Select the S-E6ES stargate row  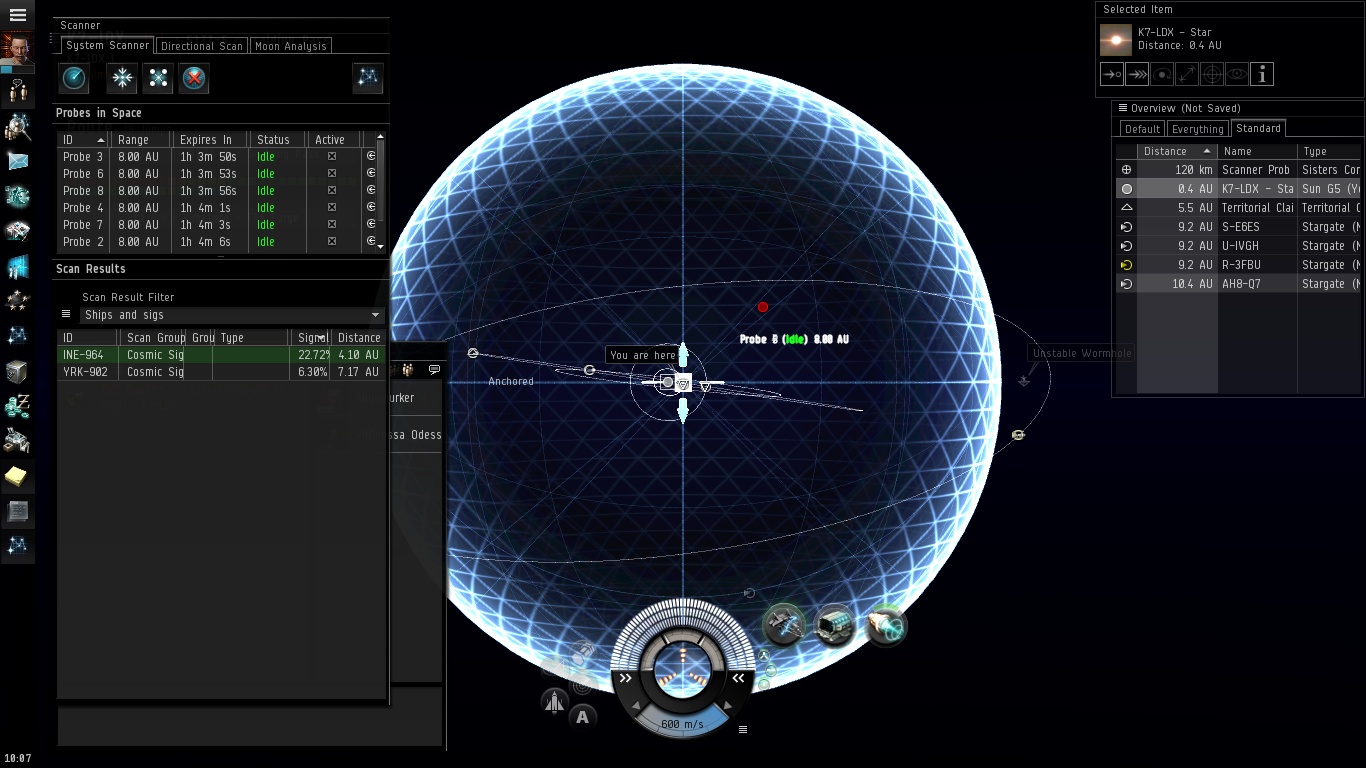[1240, 227]
